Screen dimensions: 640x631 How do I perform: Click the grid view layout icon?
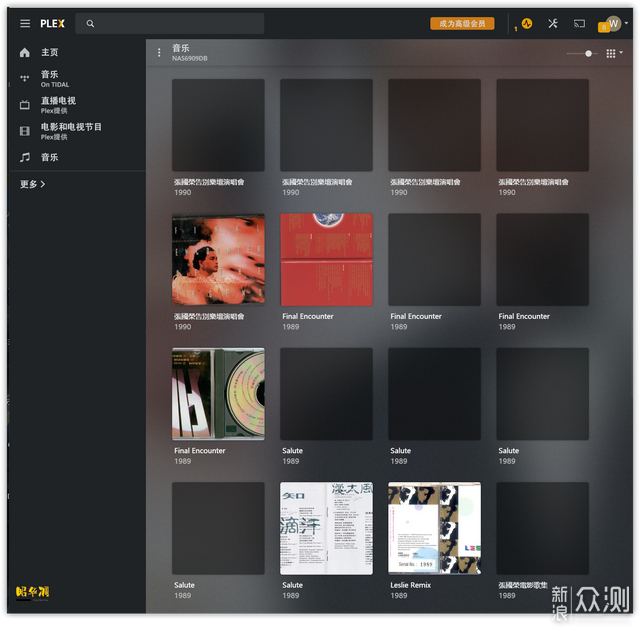coord(611,53)
